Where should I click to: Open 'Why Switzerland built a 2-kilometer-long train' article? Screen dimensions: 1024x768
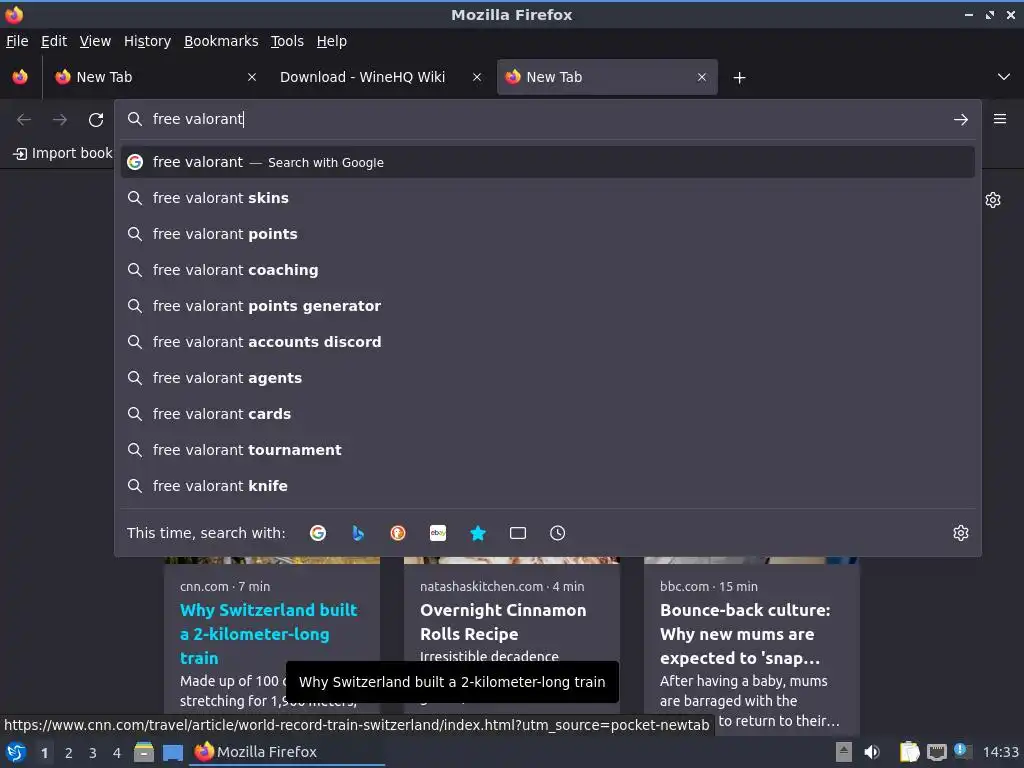coord(268,633)
